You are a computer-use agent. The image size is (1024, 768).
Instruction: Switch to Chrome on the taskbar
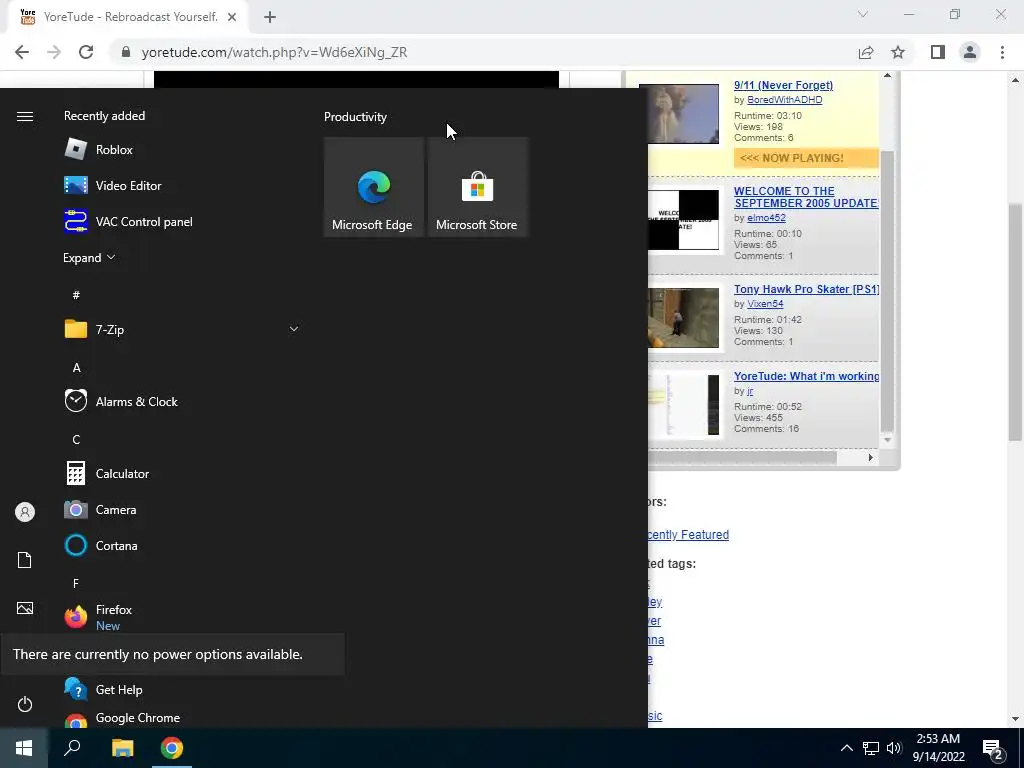[172, 748]
